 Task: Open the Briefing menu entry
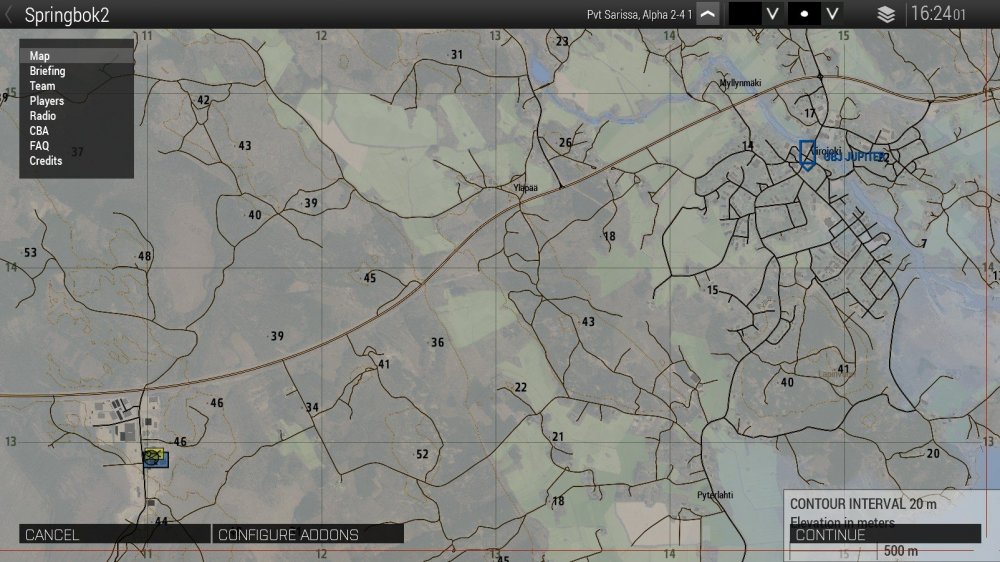(47, 71)
